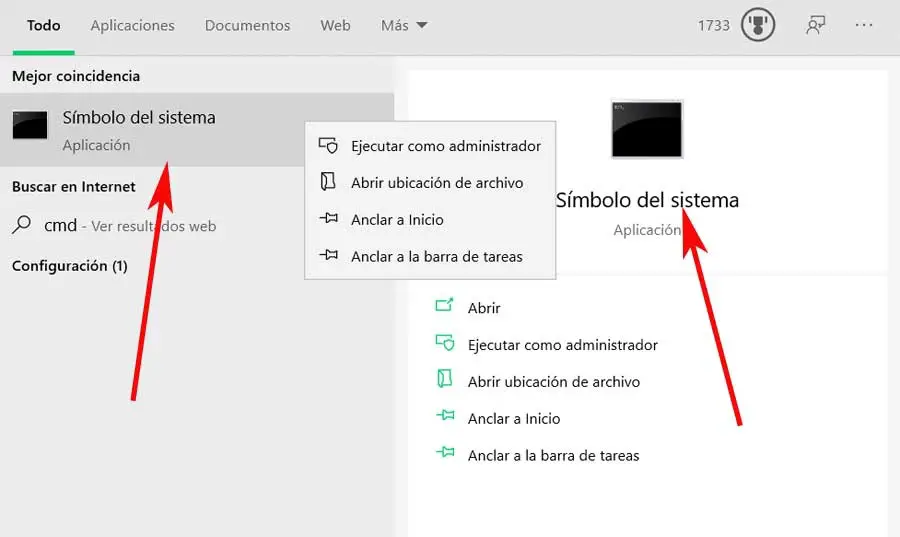This screenshot has height=537, width=900.
Task: Click green pin icon beside details Anclar a Inicio
Action: coord(445,415)
